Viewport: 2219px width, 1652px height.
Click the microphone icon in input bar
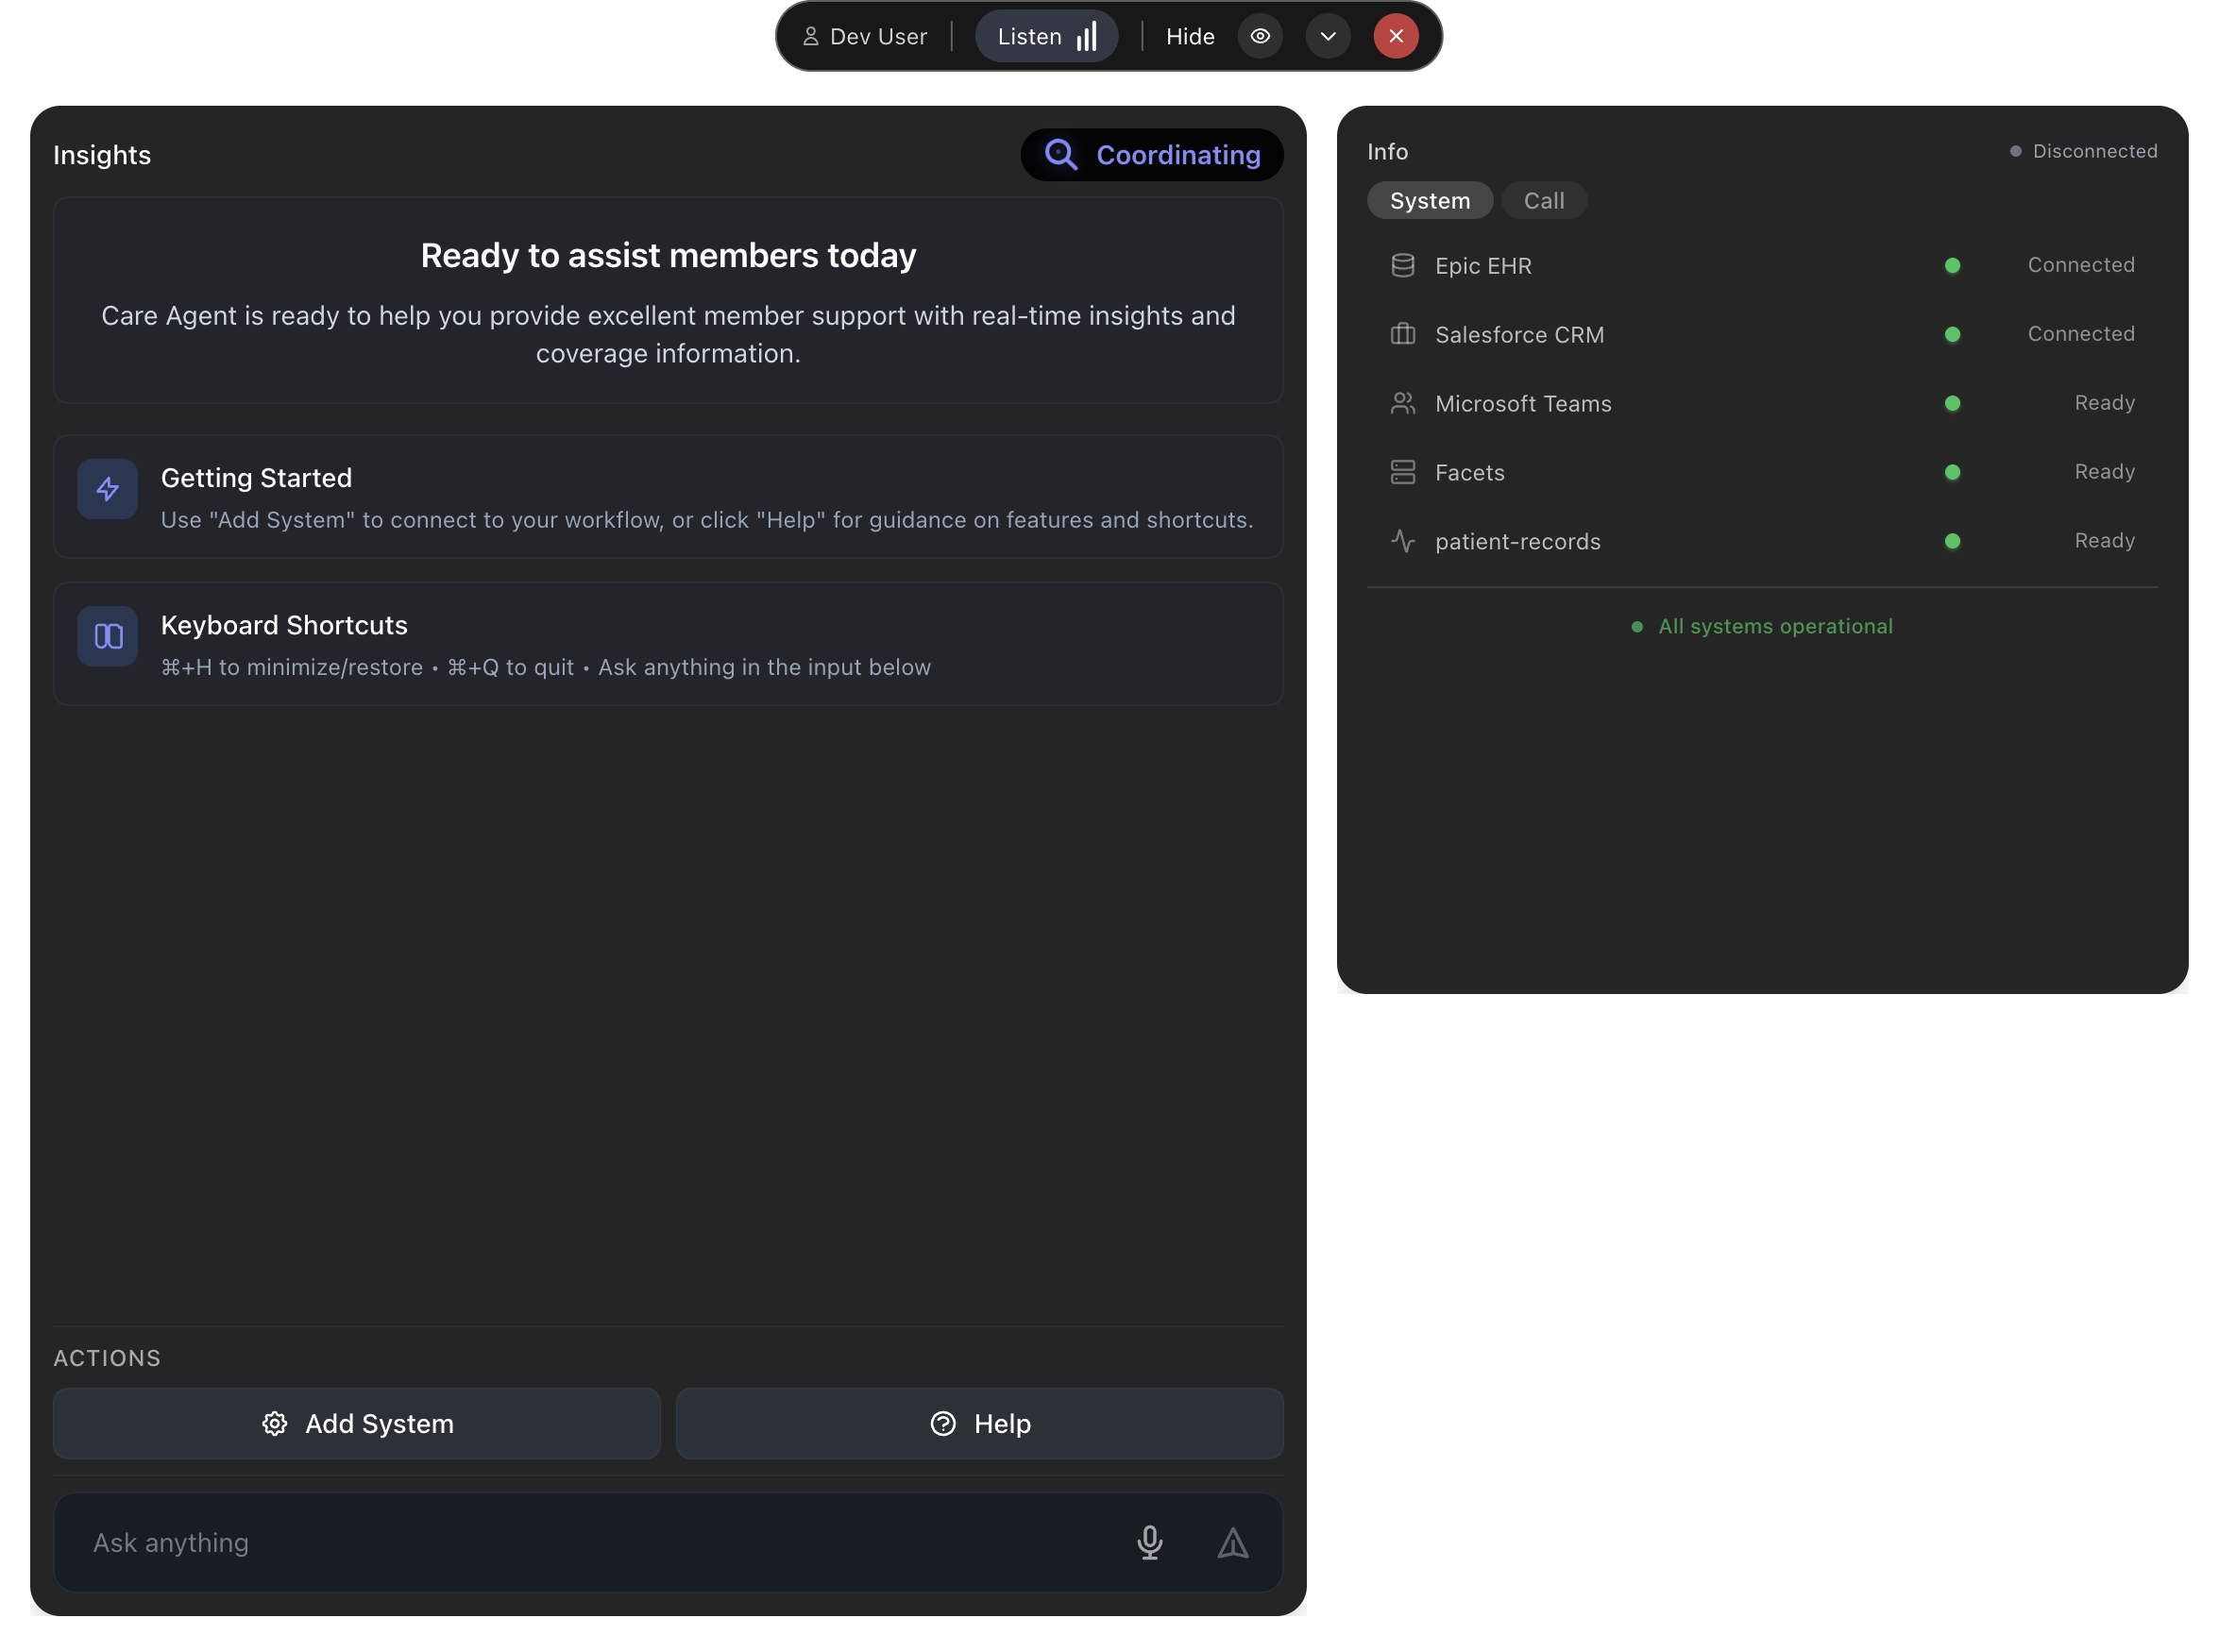tap(1149, 1542)
